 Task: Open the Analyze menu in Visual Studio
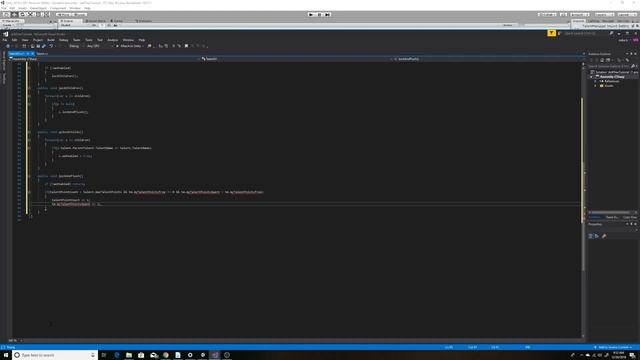pyautogui.click(x=113, y=40)
